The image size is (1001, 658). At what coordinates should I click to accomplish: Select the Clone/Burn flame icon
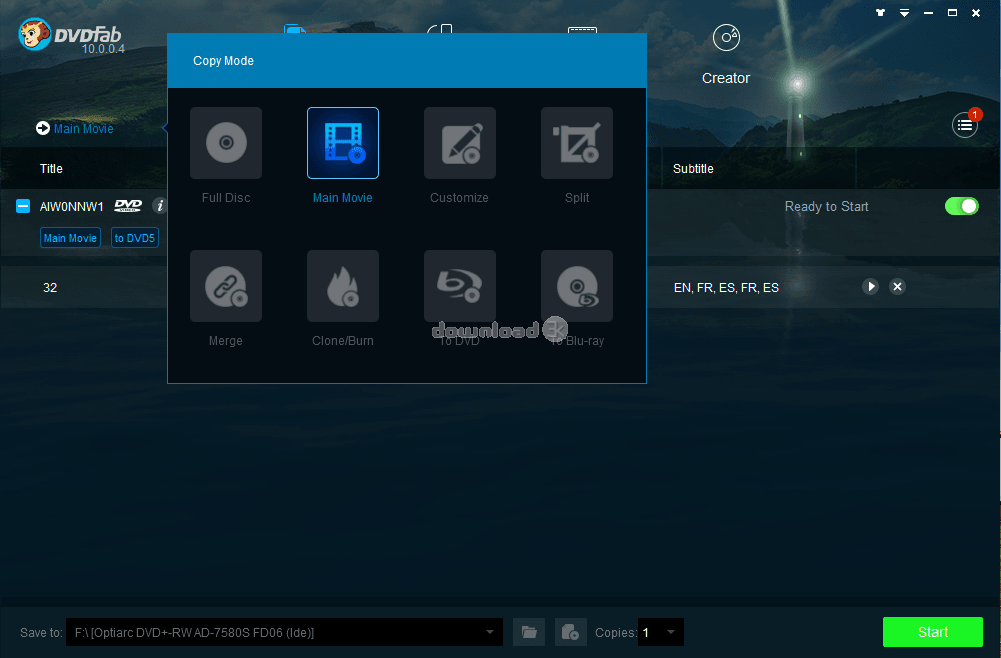[x=343, y=286]
